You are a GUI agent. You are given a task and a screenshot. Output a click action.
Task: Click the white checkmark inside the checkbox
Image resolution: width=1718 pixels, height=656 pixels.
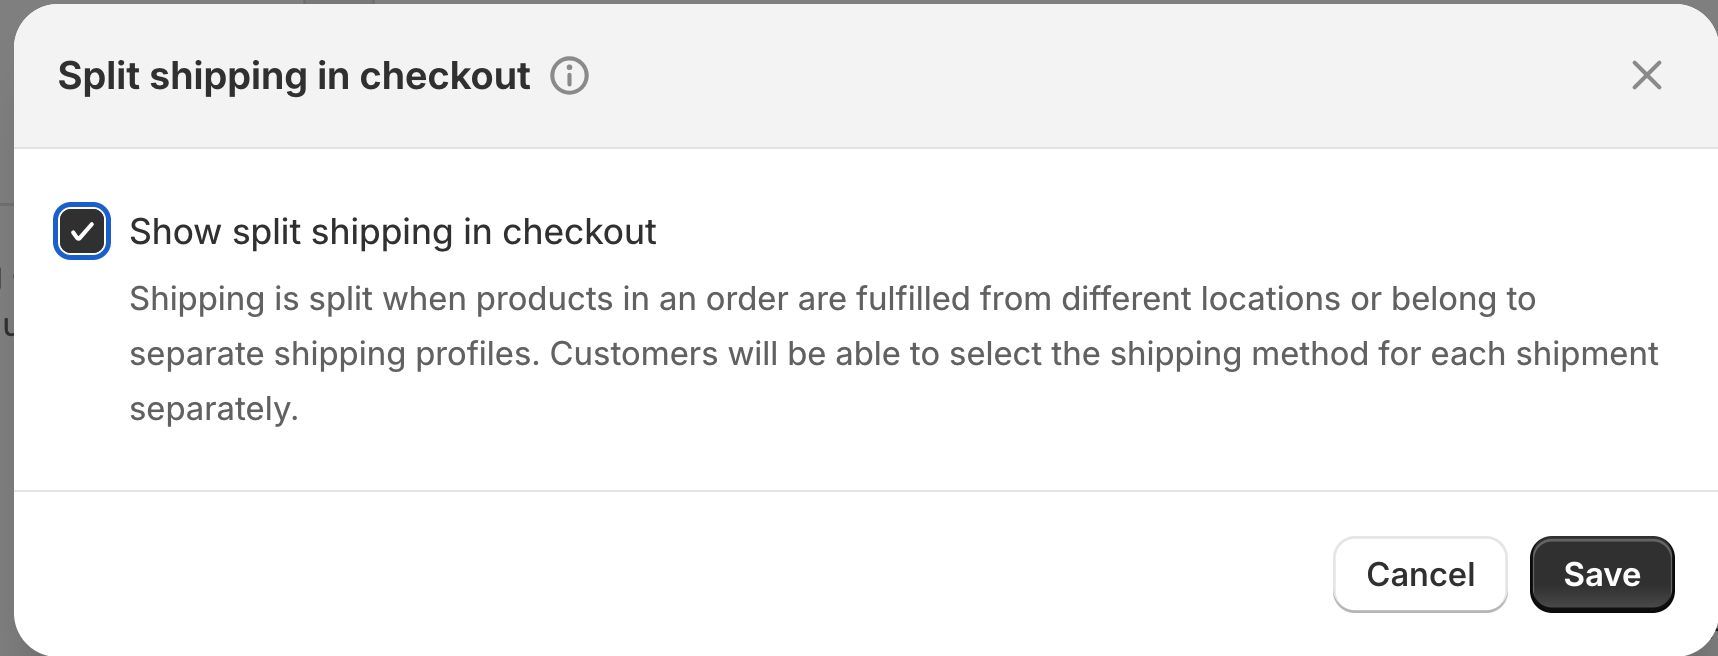[82, 232]
